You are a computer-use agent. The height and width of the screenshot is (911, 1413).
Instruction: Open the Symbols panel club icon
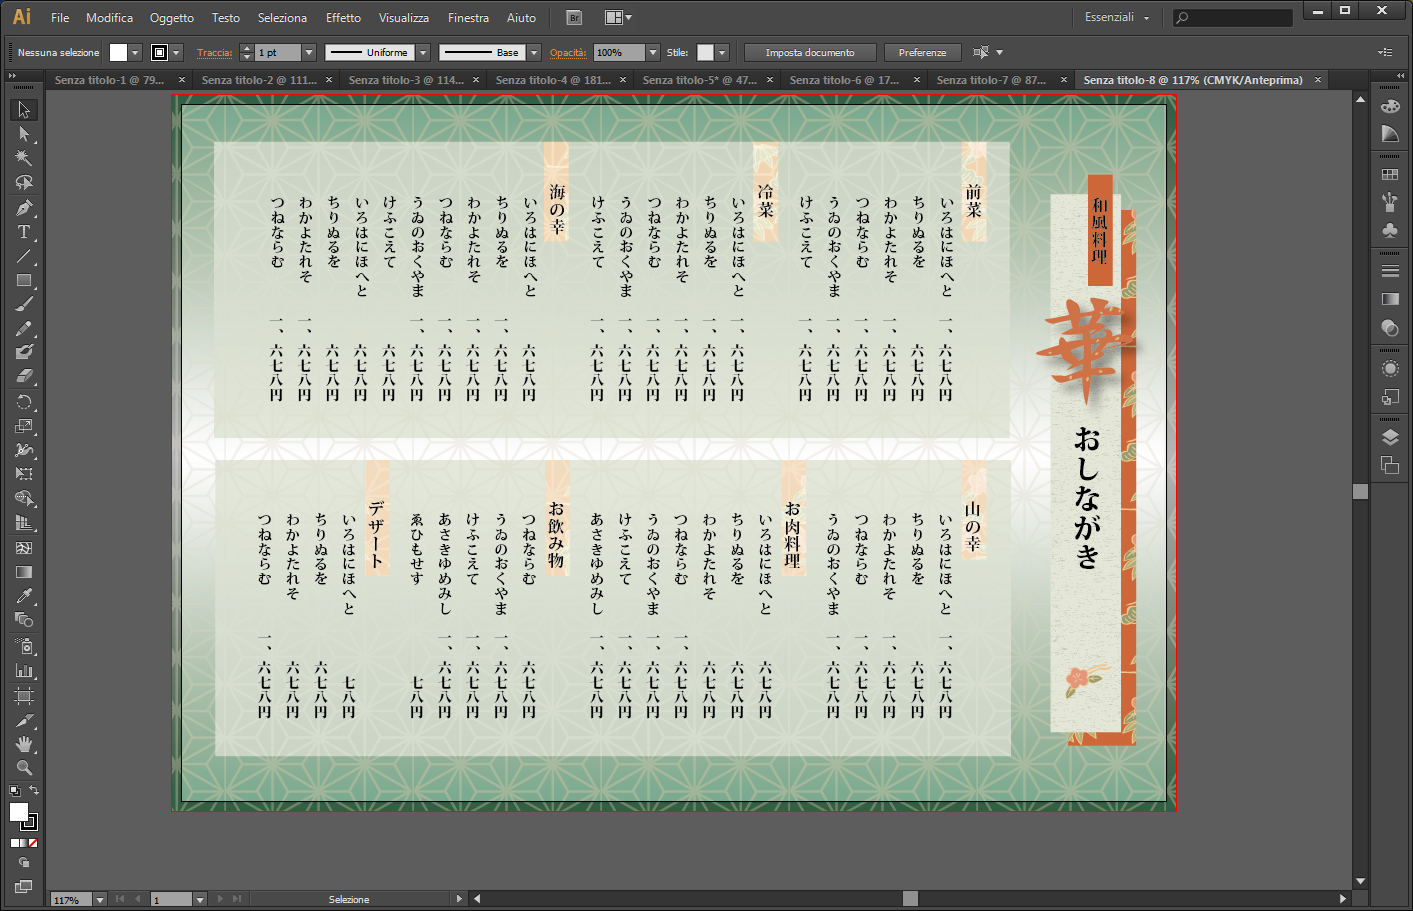[1390, 230]
